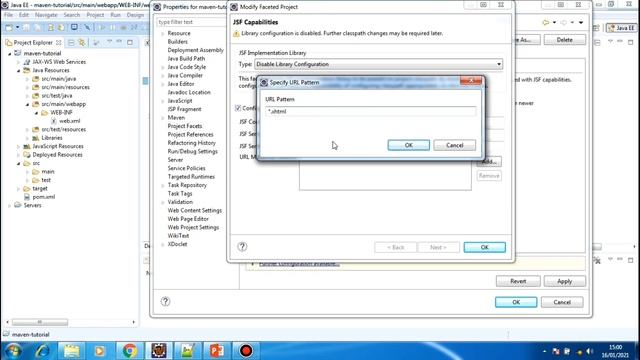Select Project Explorer tab
Screen dimensions: 640x360
[x=33, y=42]
